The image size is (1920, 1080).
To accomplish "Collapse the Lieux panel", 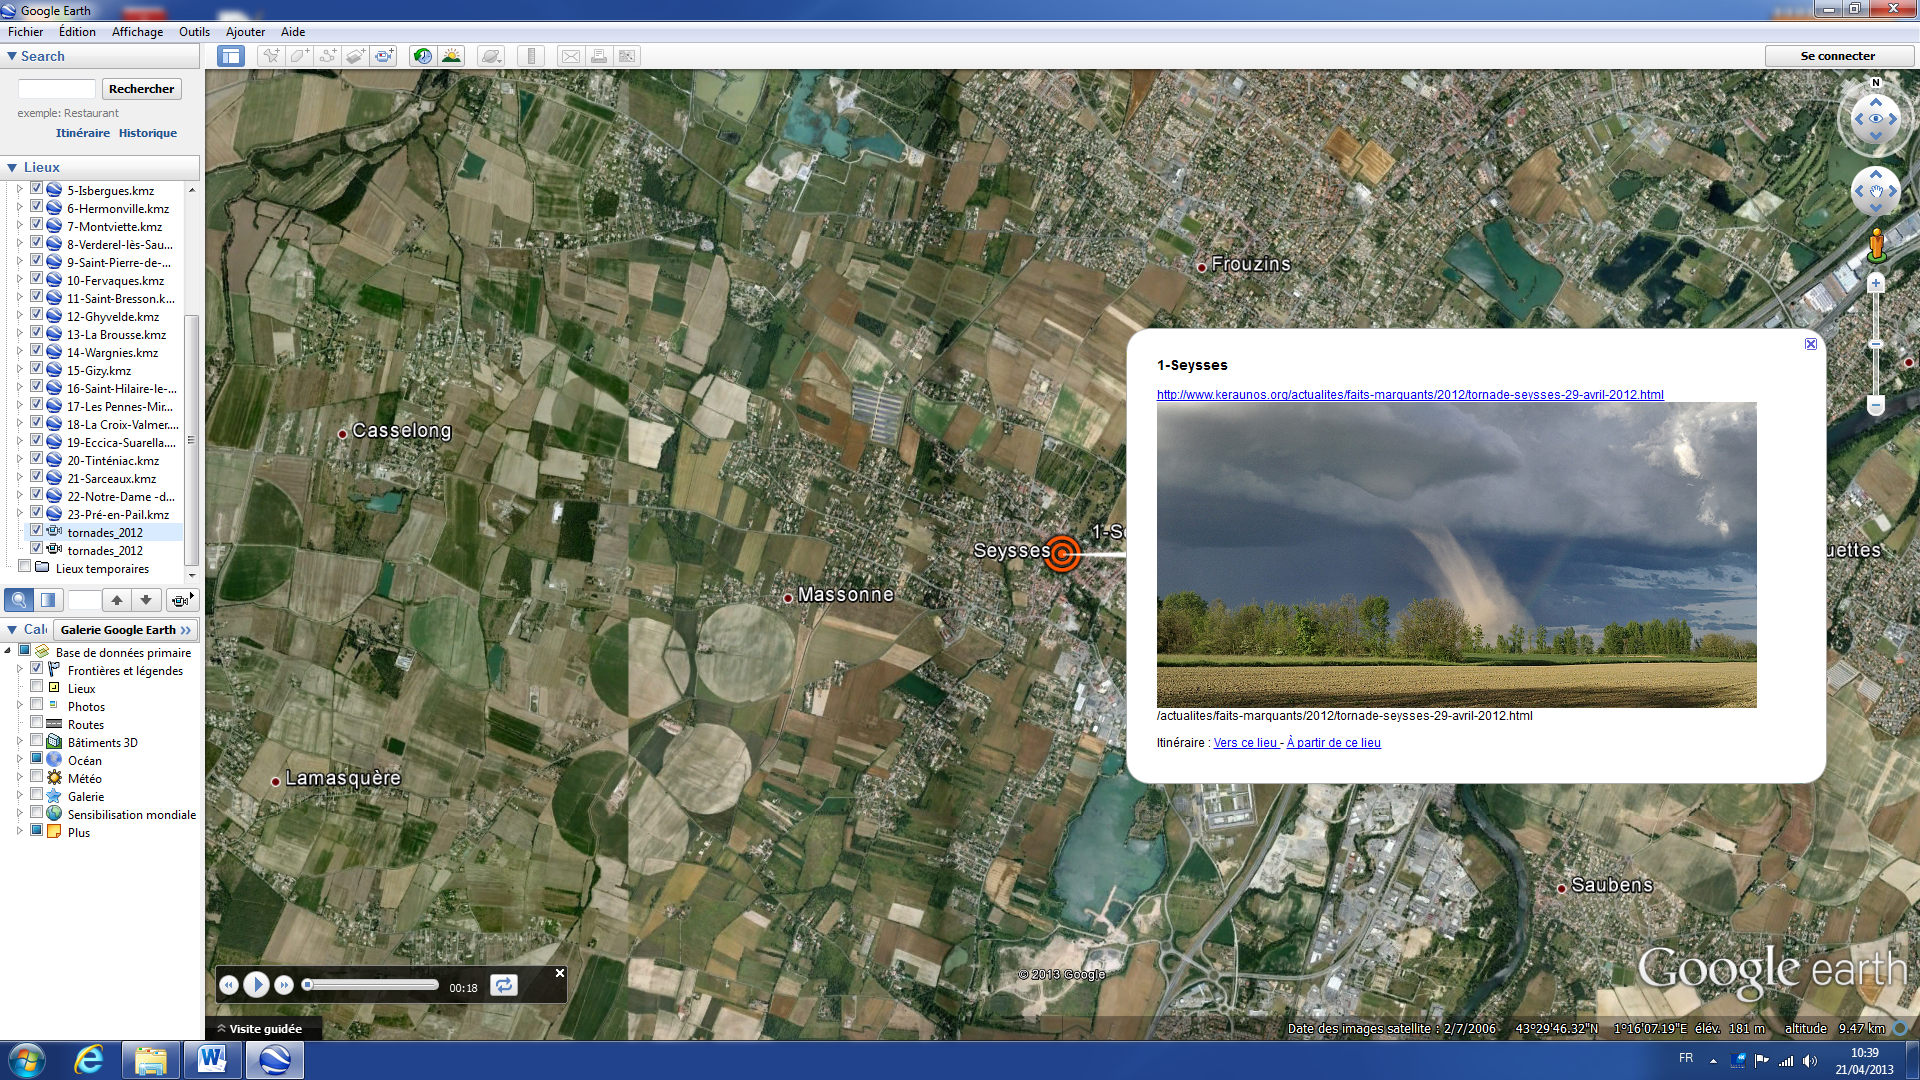I will coord(12,167).
